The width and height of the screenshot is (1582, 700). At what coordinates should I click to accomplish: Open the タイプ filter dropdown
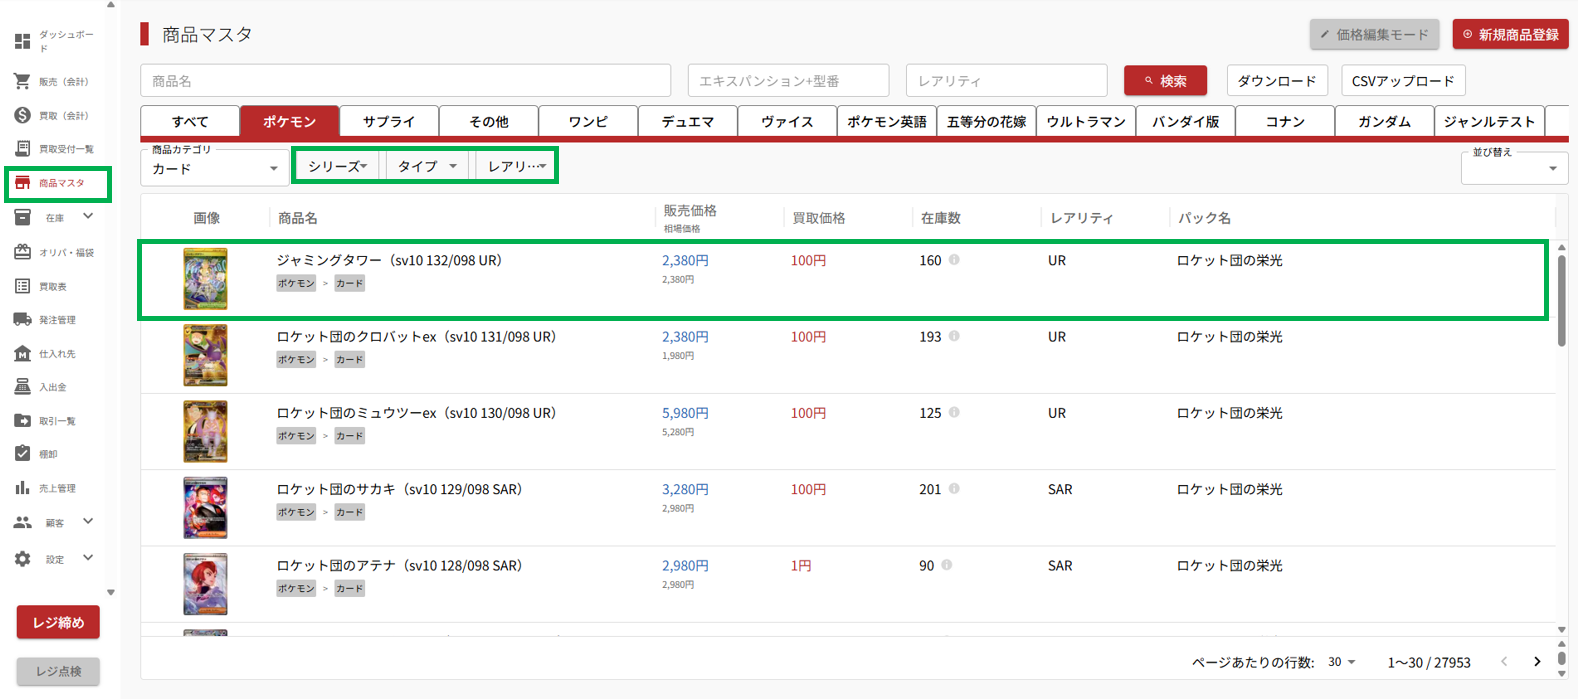(428, 166)
